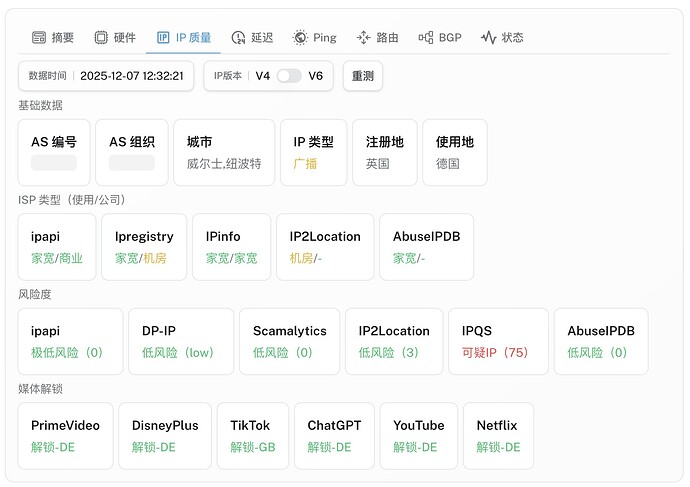The image size is (690, 487).
Task: Select the AS 编号 card
Action: click(x=54, y=152)
